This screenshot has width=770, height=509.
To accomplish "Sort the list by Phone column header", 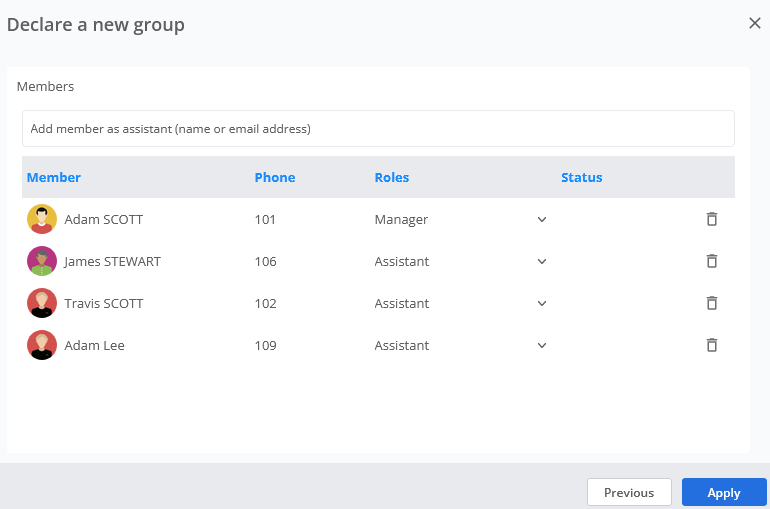I will (275, 177).
